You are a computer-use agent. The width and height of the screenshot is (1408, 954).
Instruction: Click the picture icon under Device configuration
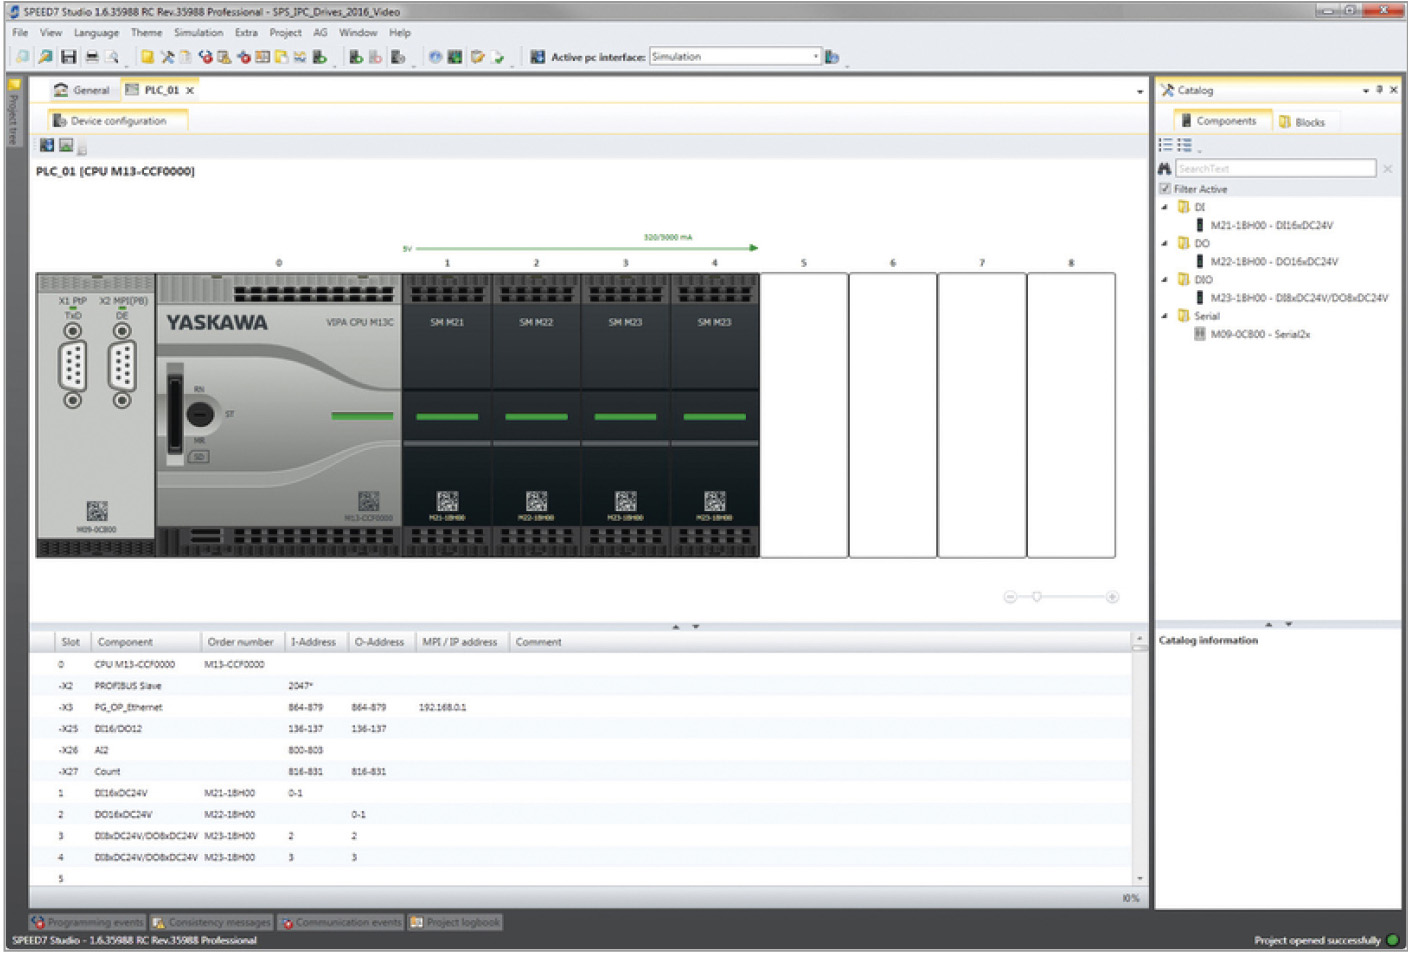[x=66, y=145]
